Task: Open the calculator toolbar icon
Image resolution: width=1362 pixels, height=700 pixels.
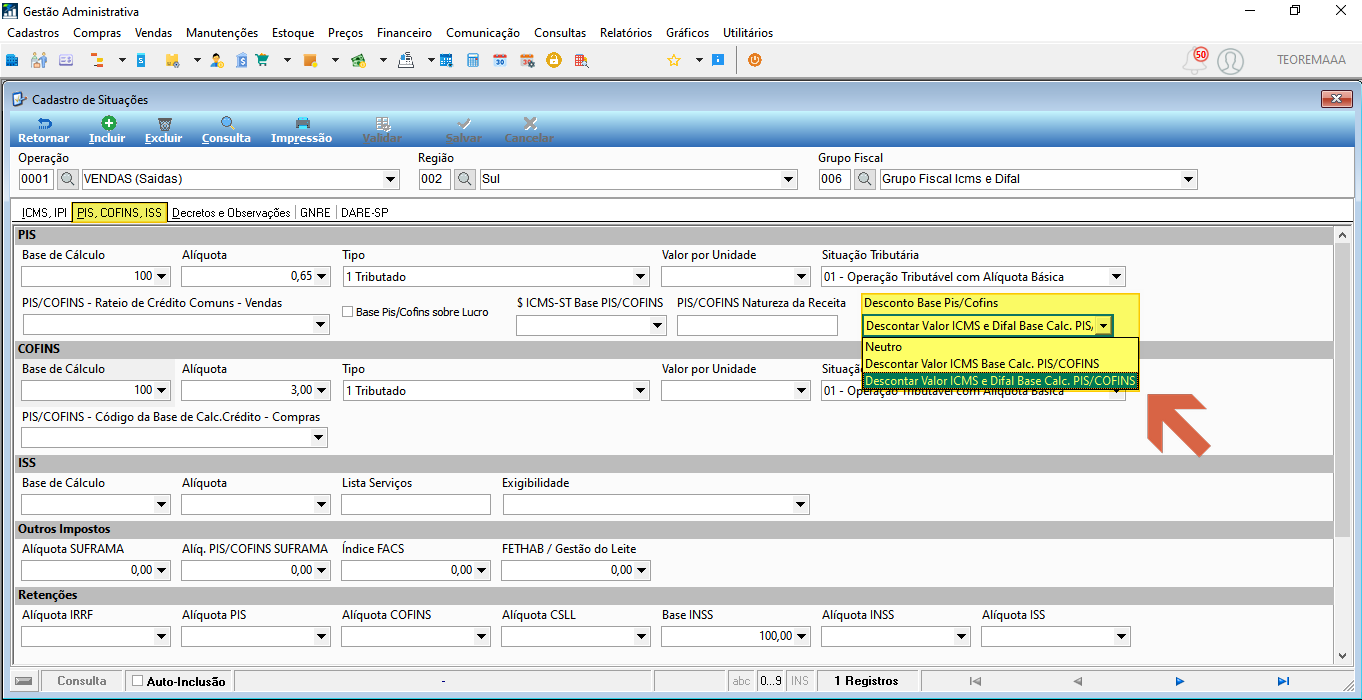Action: [x=473, y=60]
